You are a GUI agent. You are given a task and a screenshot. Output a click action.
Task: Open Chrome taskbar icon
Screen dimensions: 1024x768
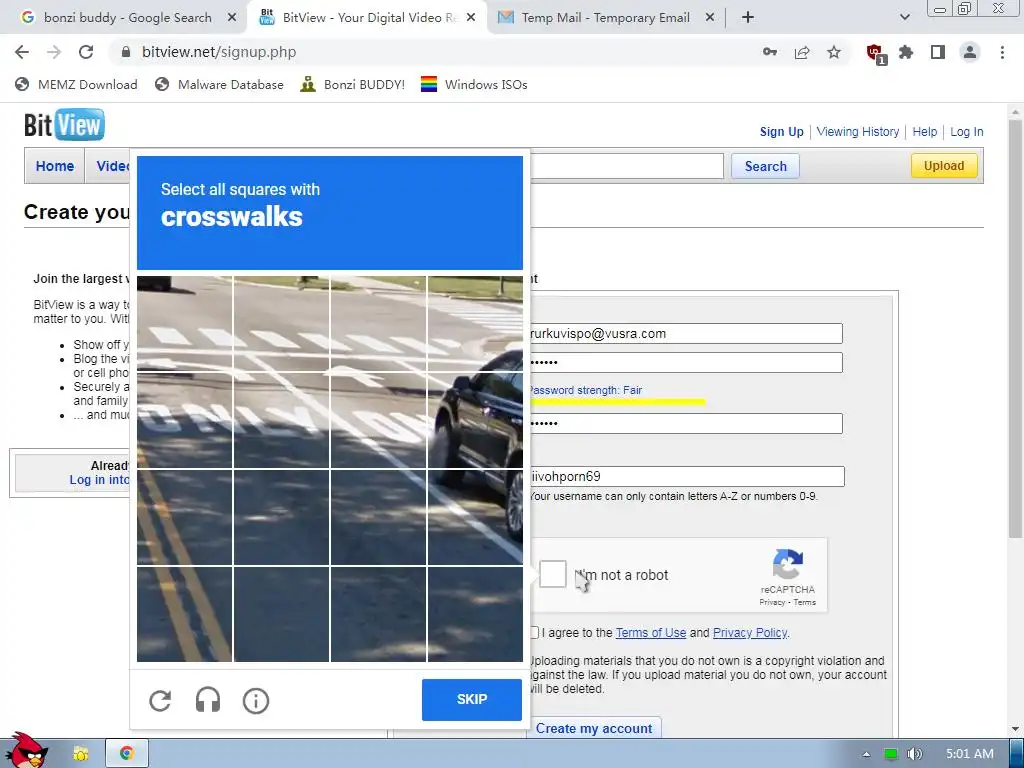click(127, 754)
